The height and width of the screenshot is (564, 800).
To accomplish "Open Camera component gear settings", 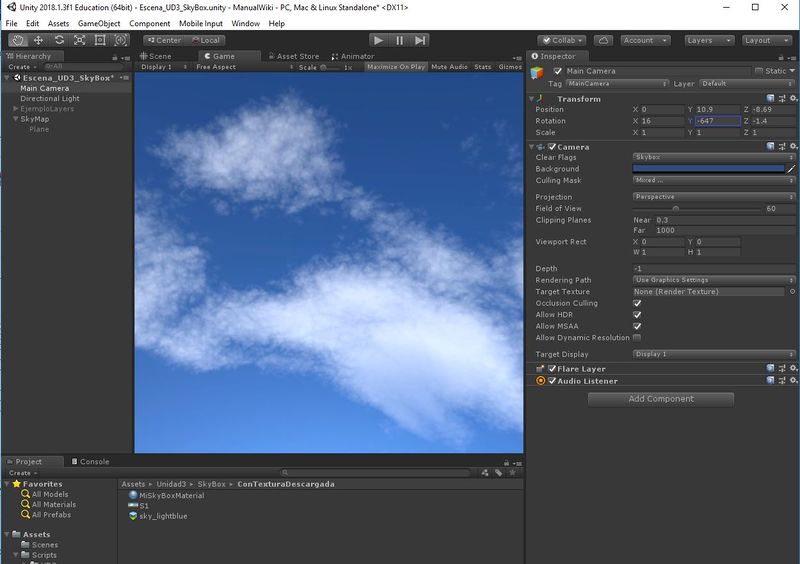I will (x=793, y=146).
